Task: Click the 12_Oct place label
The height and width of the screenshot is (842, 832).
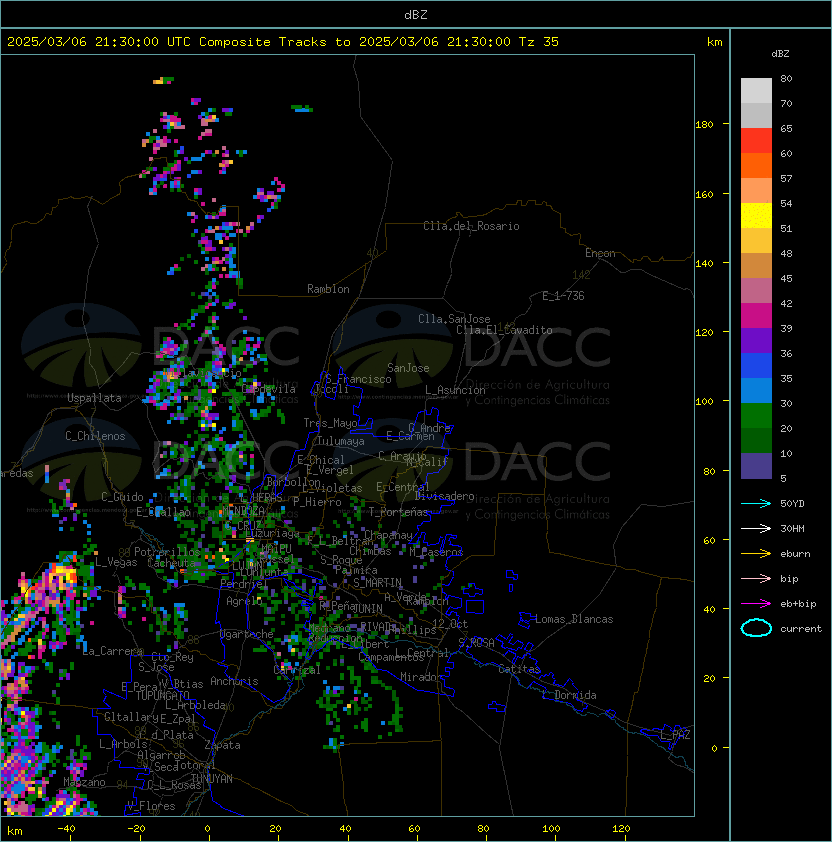Action: [450, 624]
